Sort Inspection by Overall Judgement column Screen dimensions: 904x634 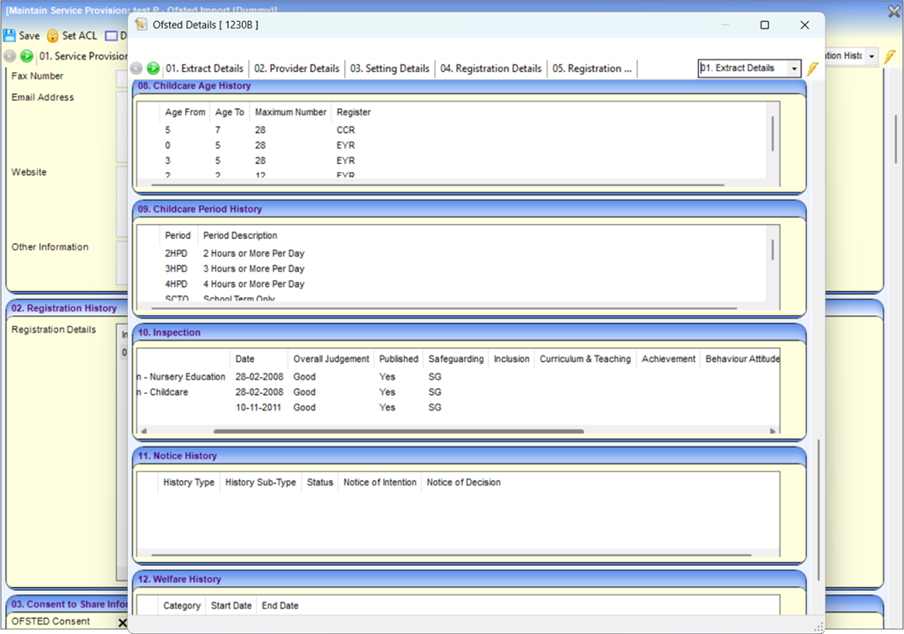[x=331, y=359]
